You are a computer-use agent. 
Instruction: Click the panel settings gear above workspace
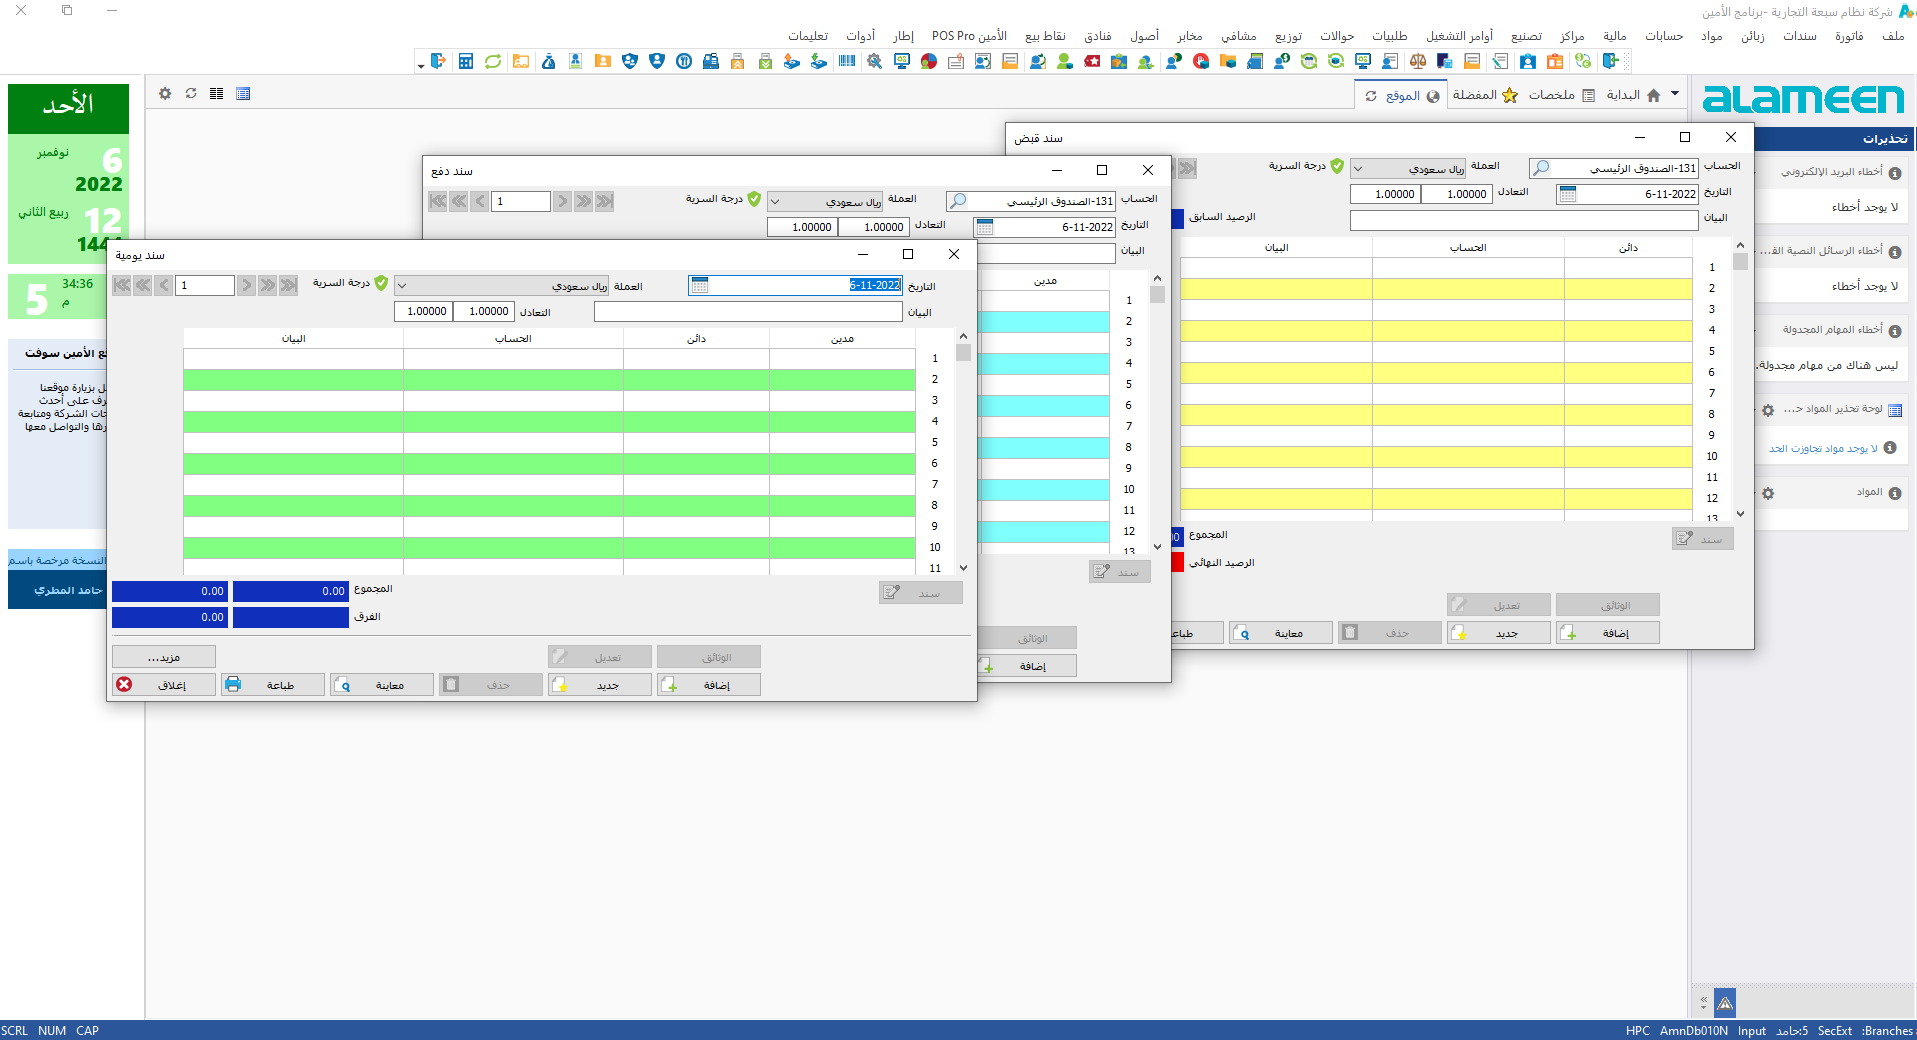click(x=165, y=93)
